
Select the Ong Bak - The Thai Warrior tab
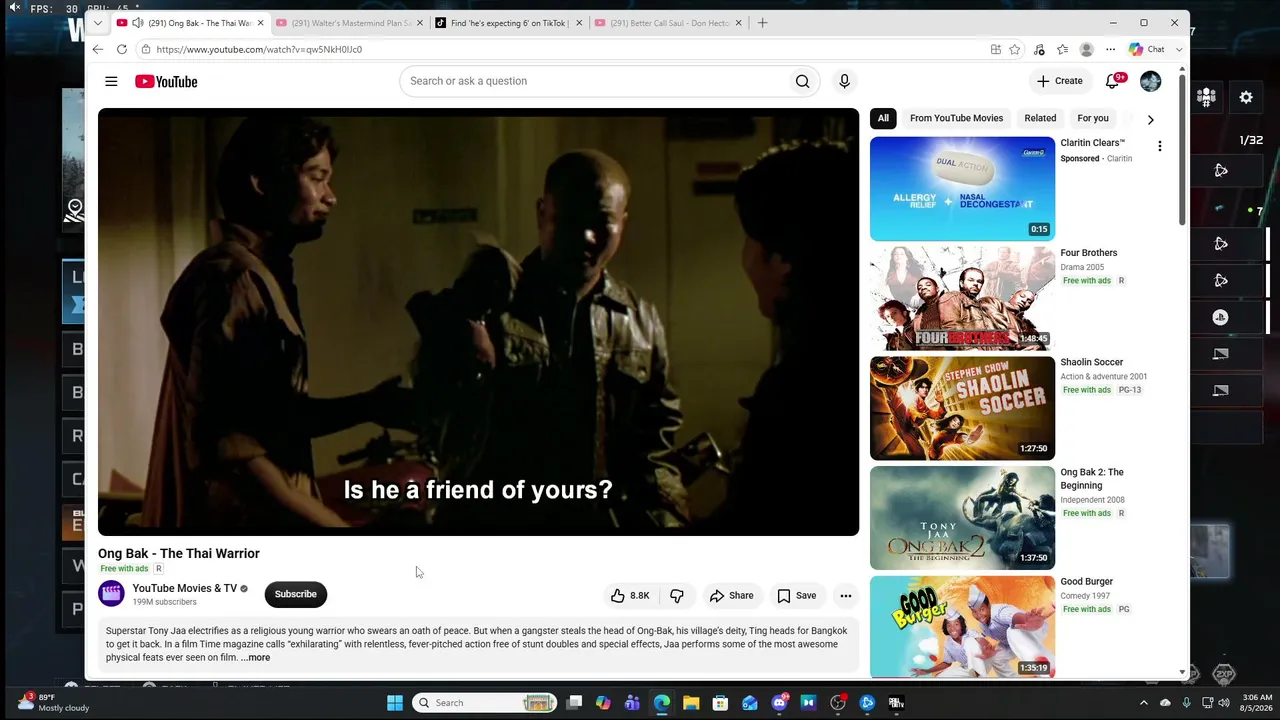tap(191, 23)
